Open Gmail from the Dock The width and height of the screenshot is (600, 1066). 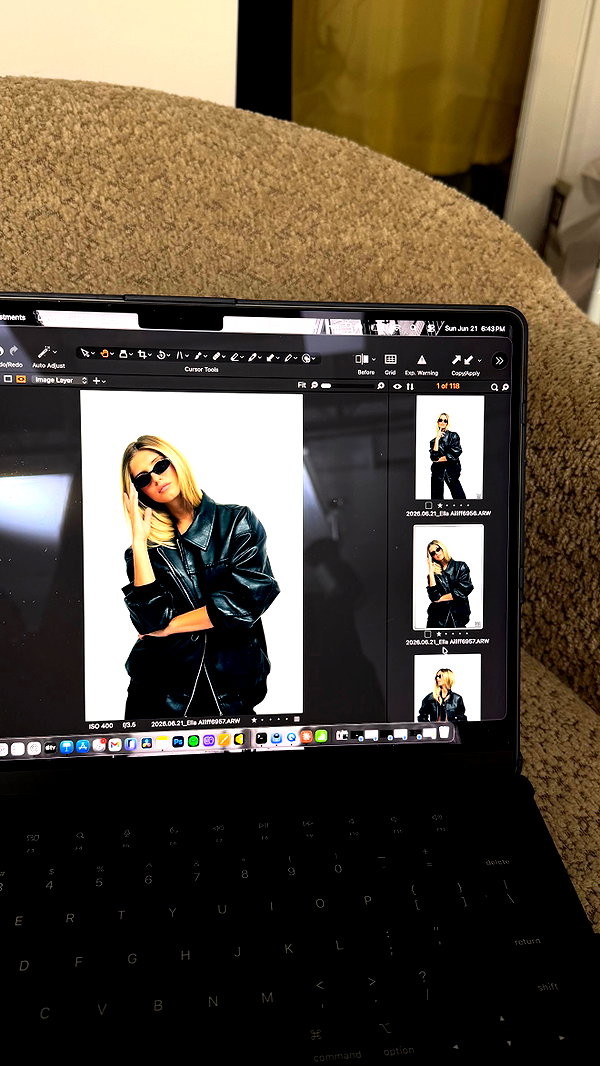point(115,745)
